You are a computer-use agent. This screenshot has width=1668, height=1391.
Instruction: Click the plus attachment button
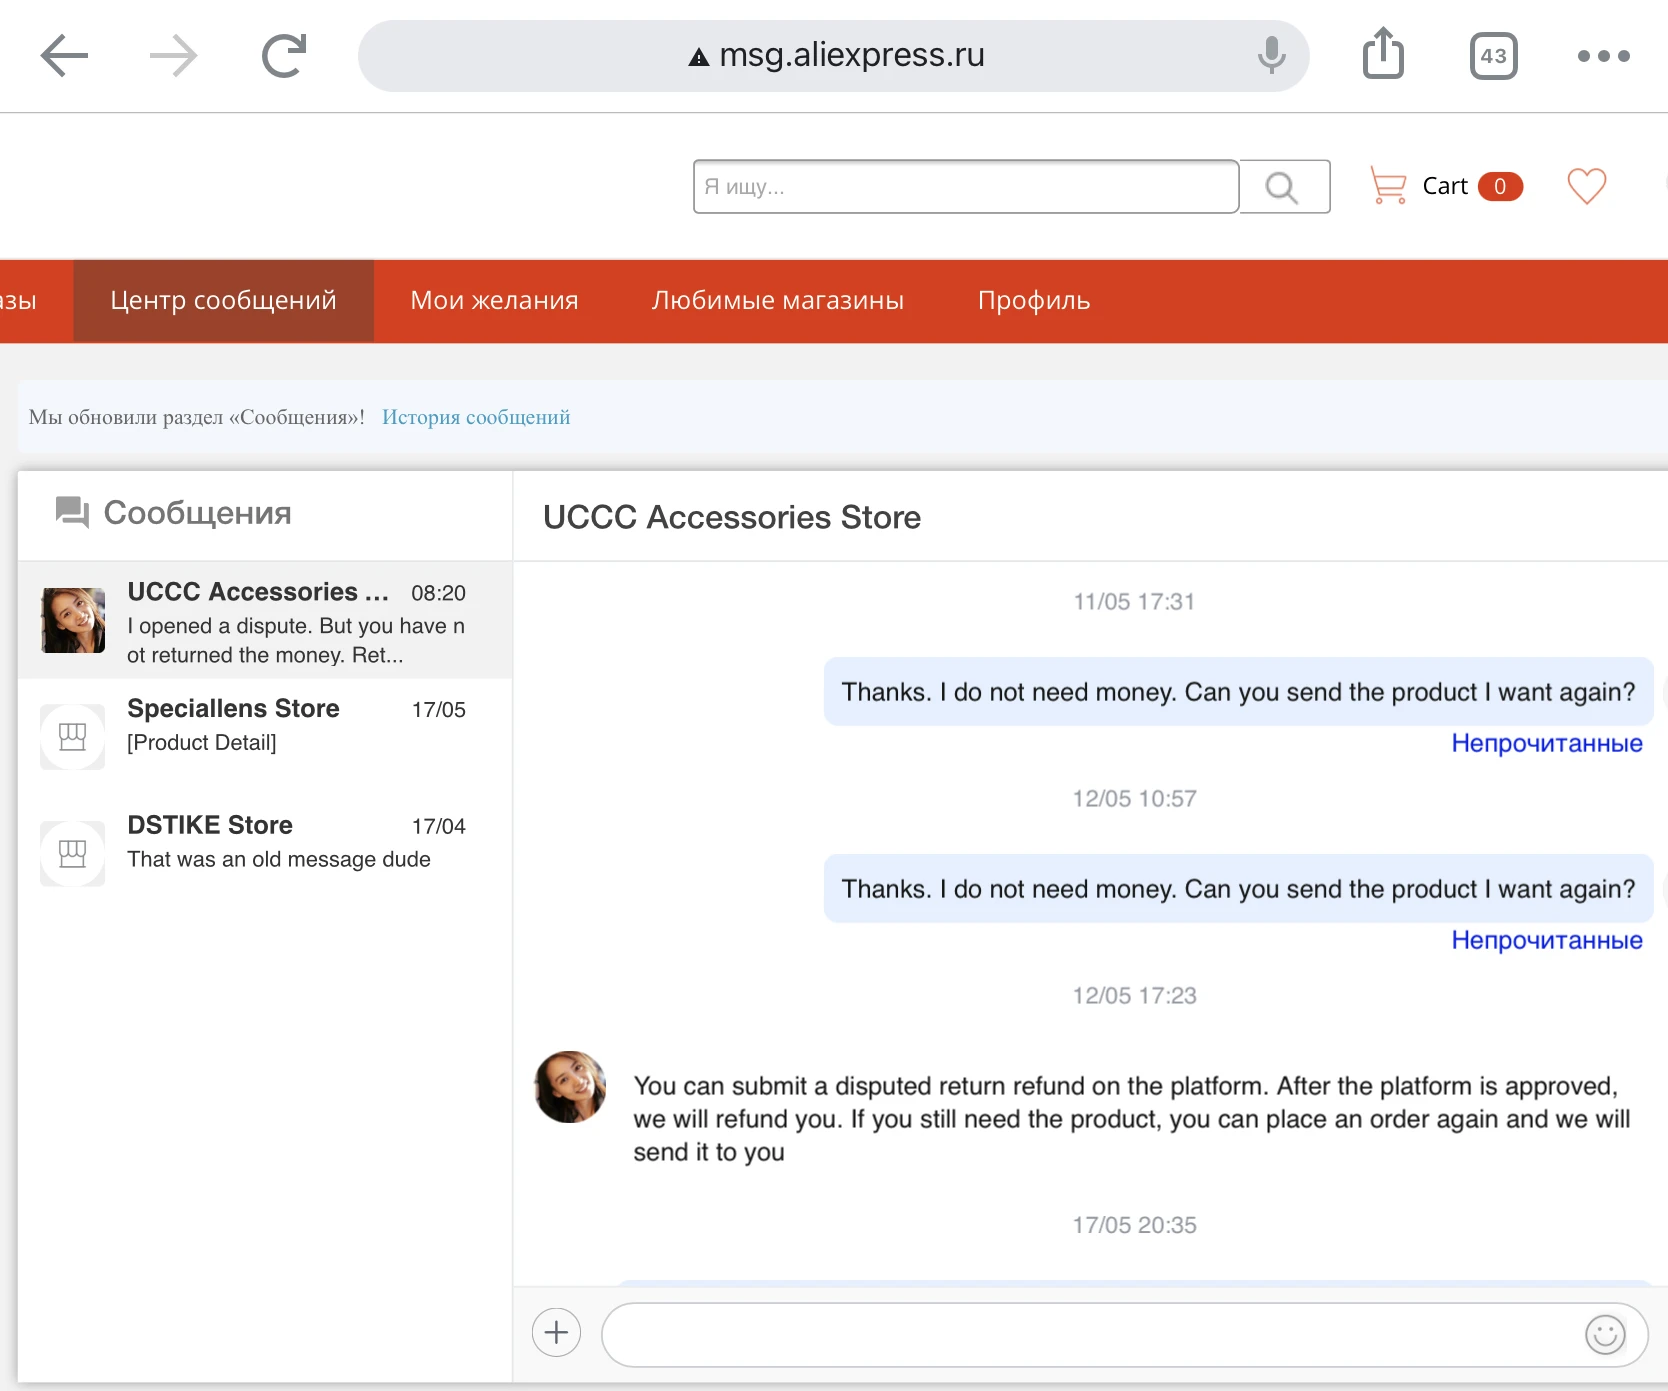(556, 1332)
